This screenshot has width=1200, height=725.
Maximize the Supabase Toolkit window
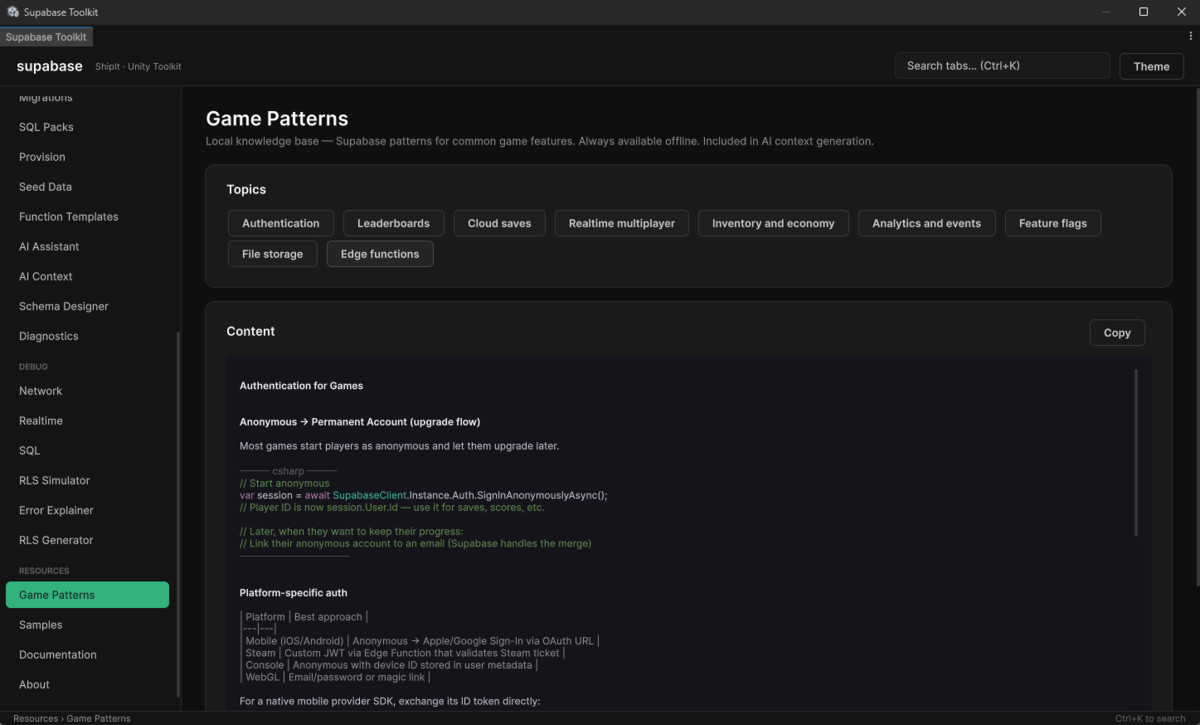pos(1143,12)
